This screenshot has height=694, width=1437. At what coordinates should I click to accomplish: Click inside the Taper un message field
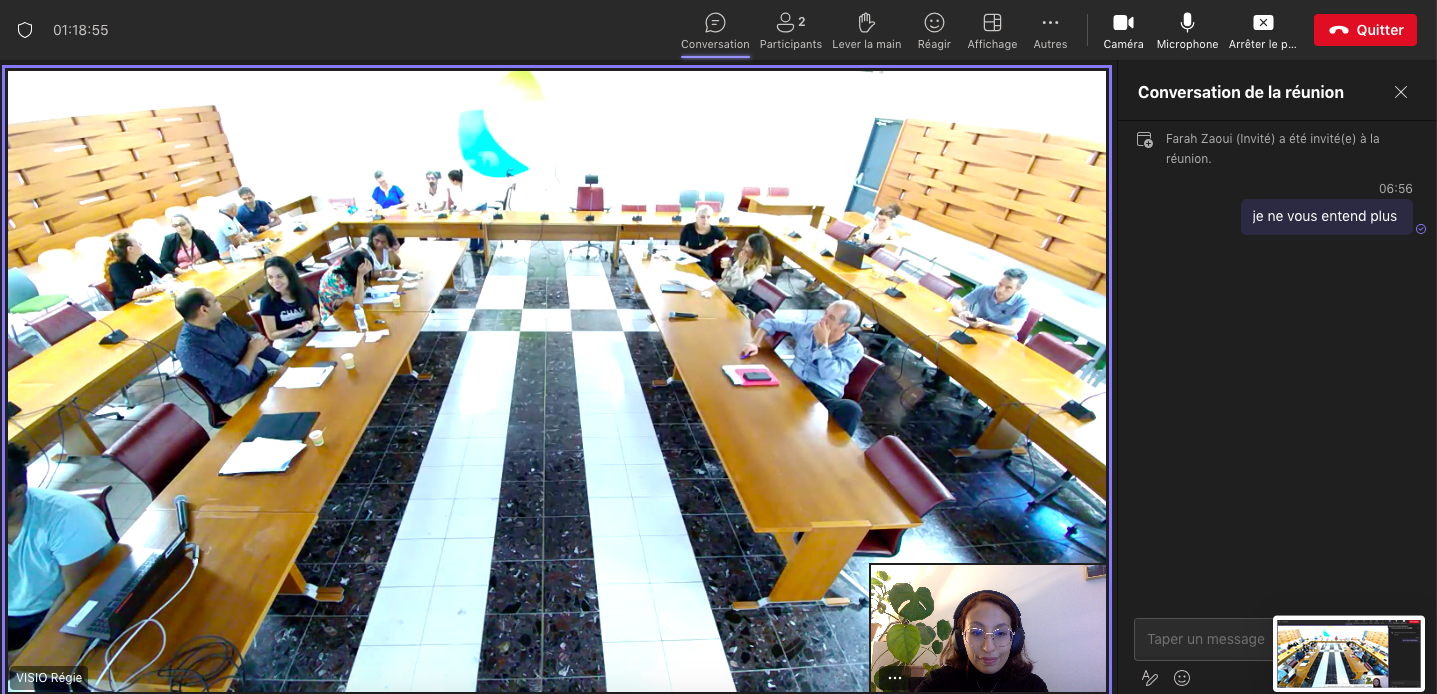(1204, 639)
